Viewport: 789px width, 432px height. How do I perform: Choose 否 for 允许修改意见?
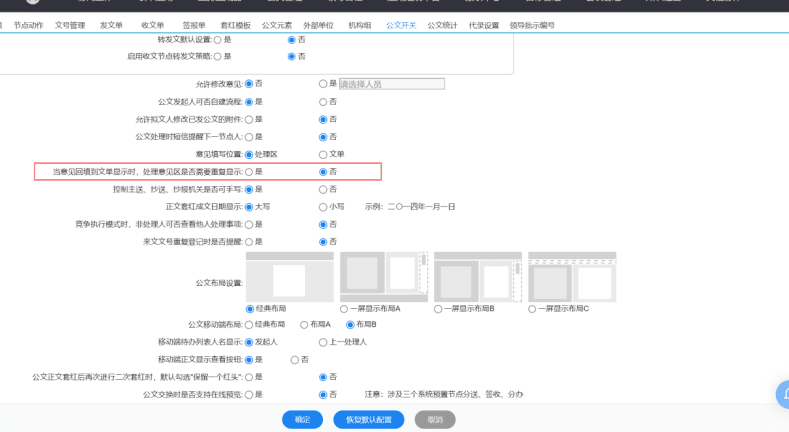(x=249, y=84)
